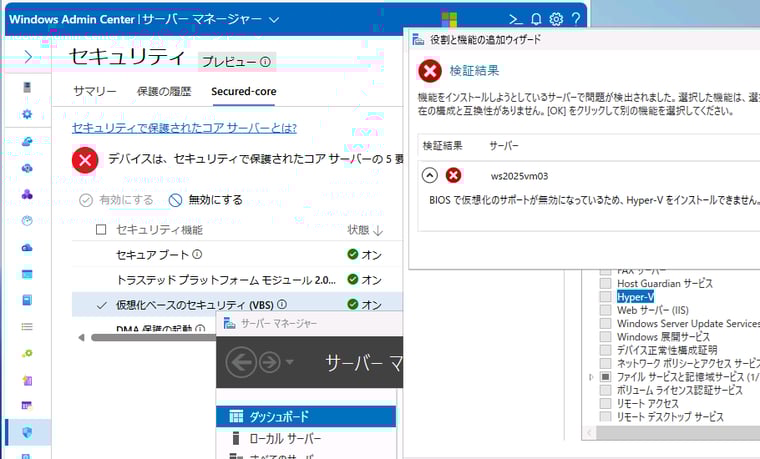Check the Windows 展開サービス role
The width and height of the screenshot is (760, 459).
pyautogui.click(x=605, y=337)
